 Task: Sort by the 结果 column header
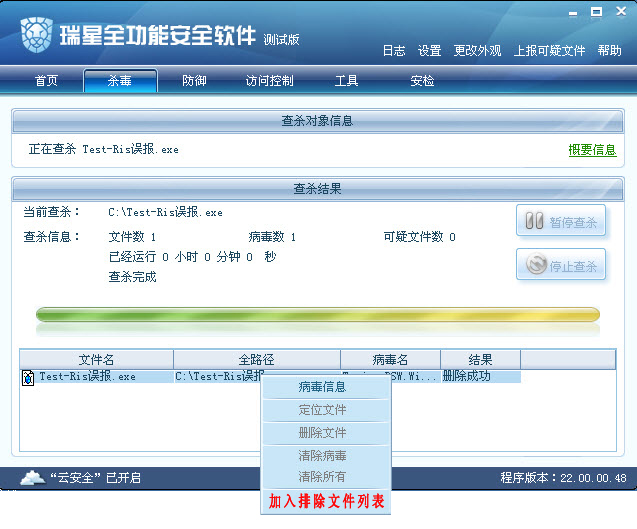click(x=481, y=360)
